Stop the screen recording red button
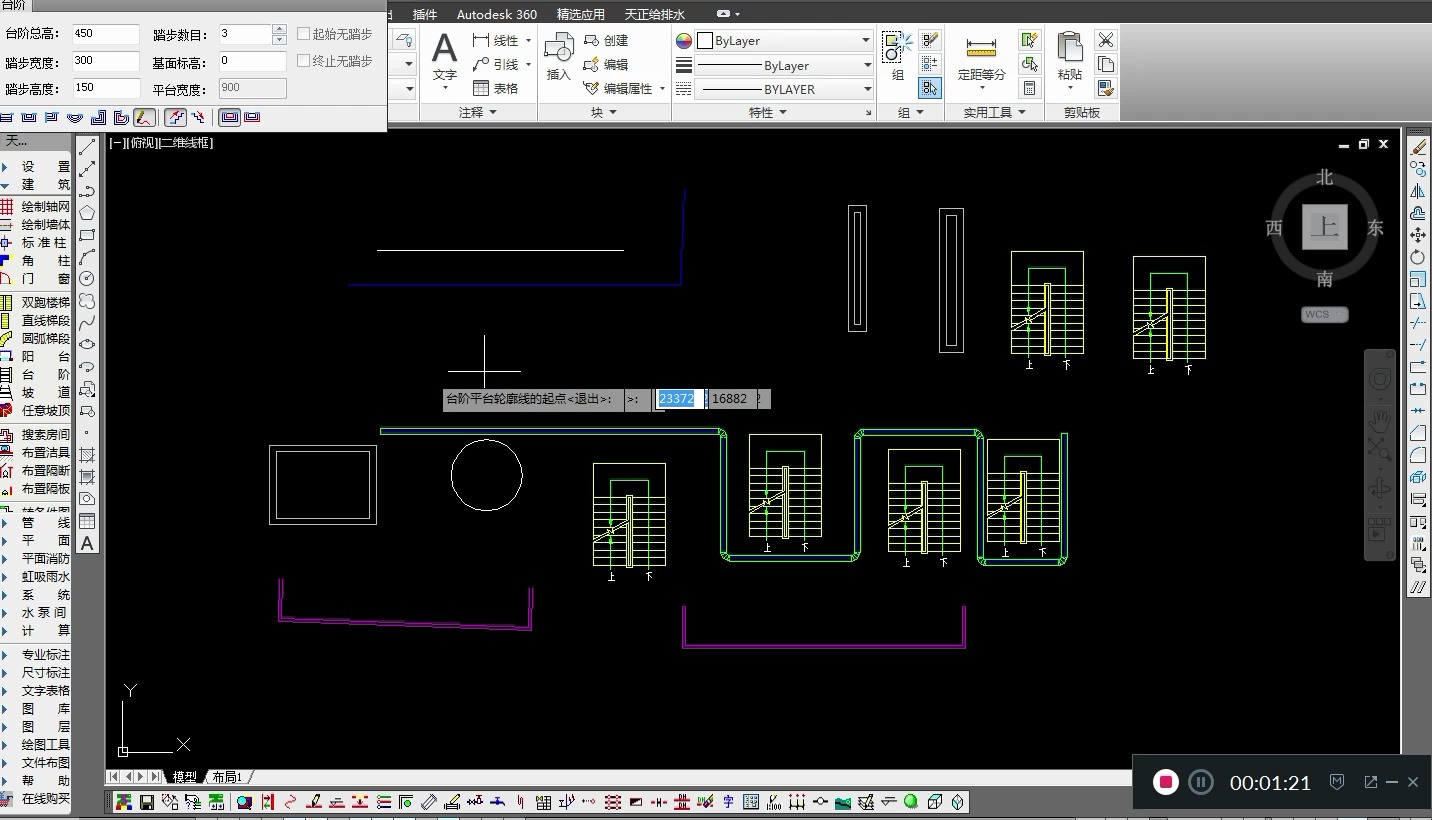1432x820 pixels. (1165, 782)
